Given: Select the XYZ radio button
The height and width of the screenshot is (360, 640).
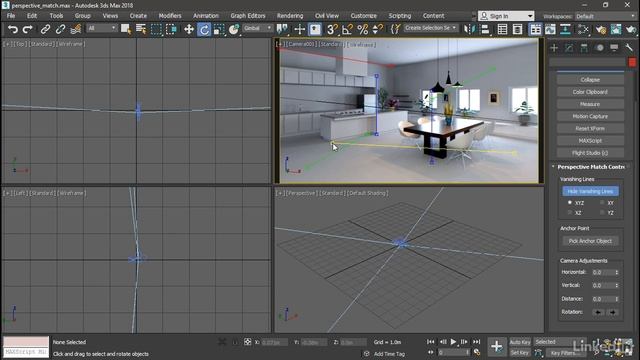Looking at the screenshot, I should pos(570,202).
